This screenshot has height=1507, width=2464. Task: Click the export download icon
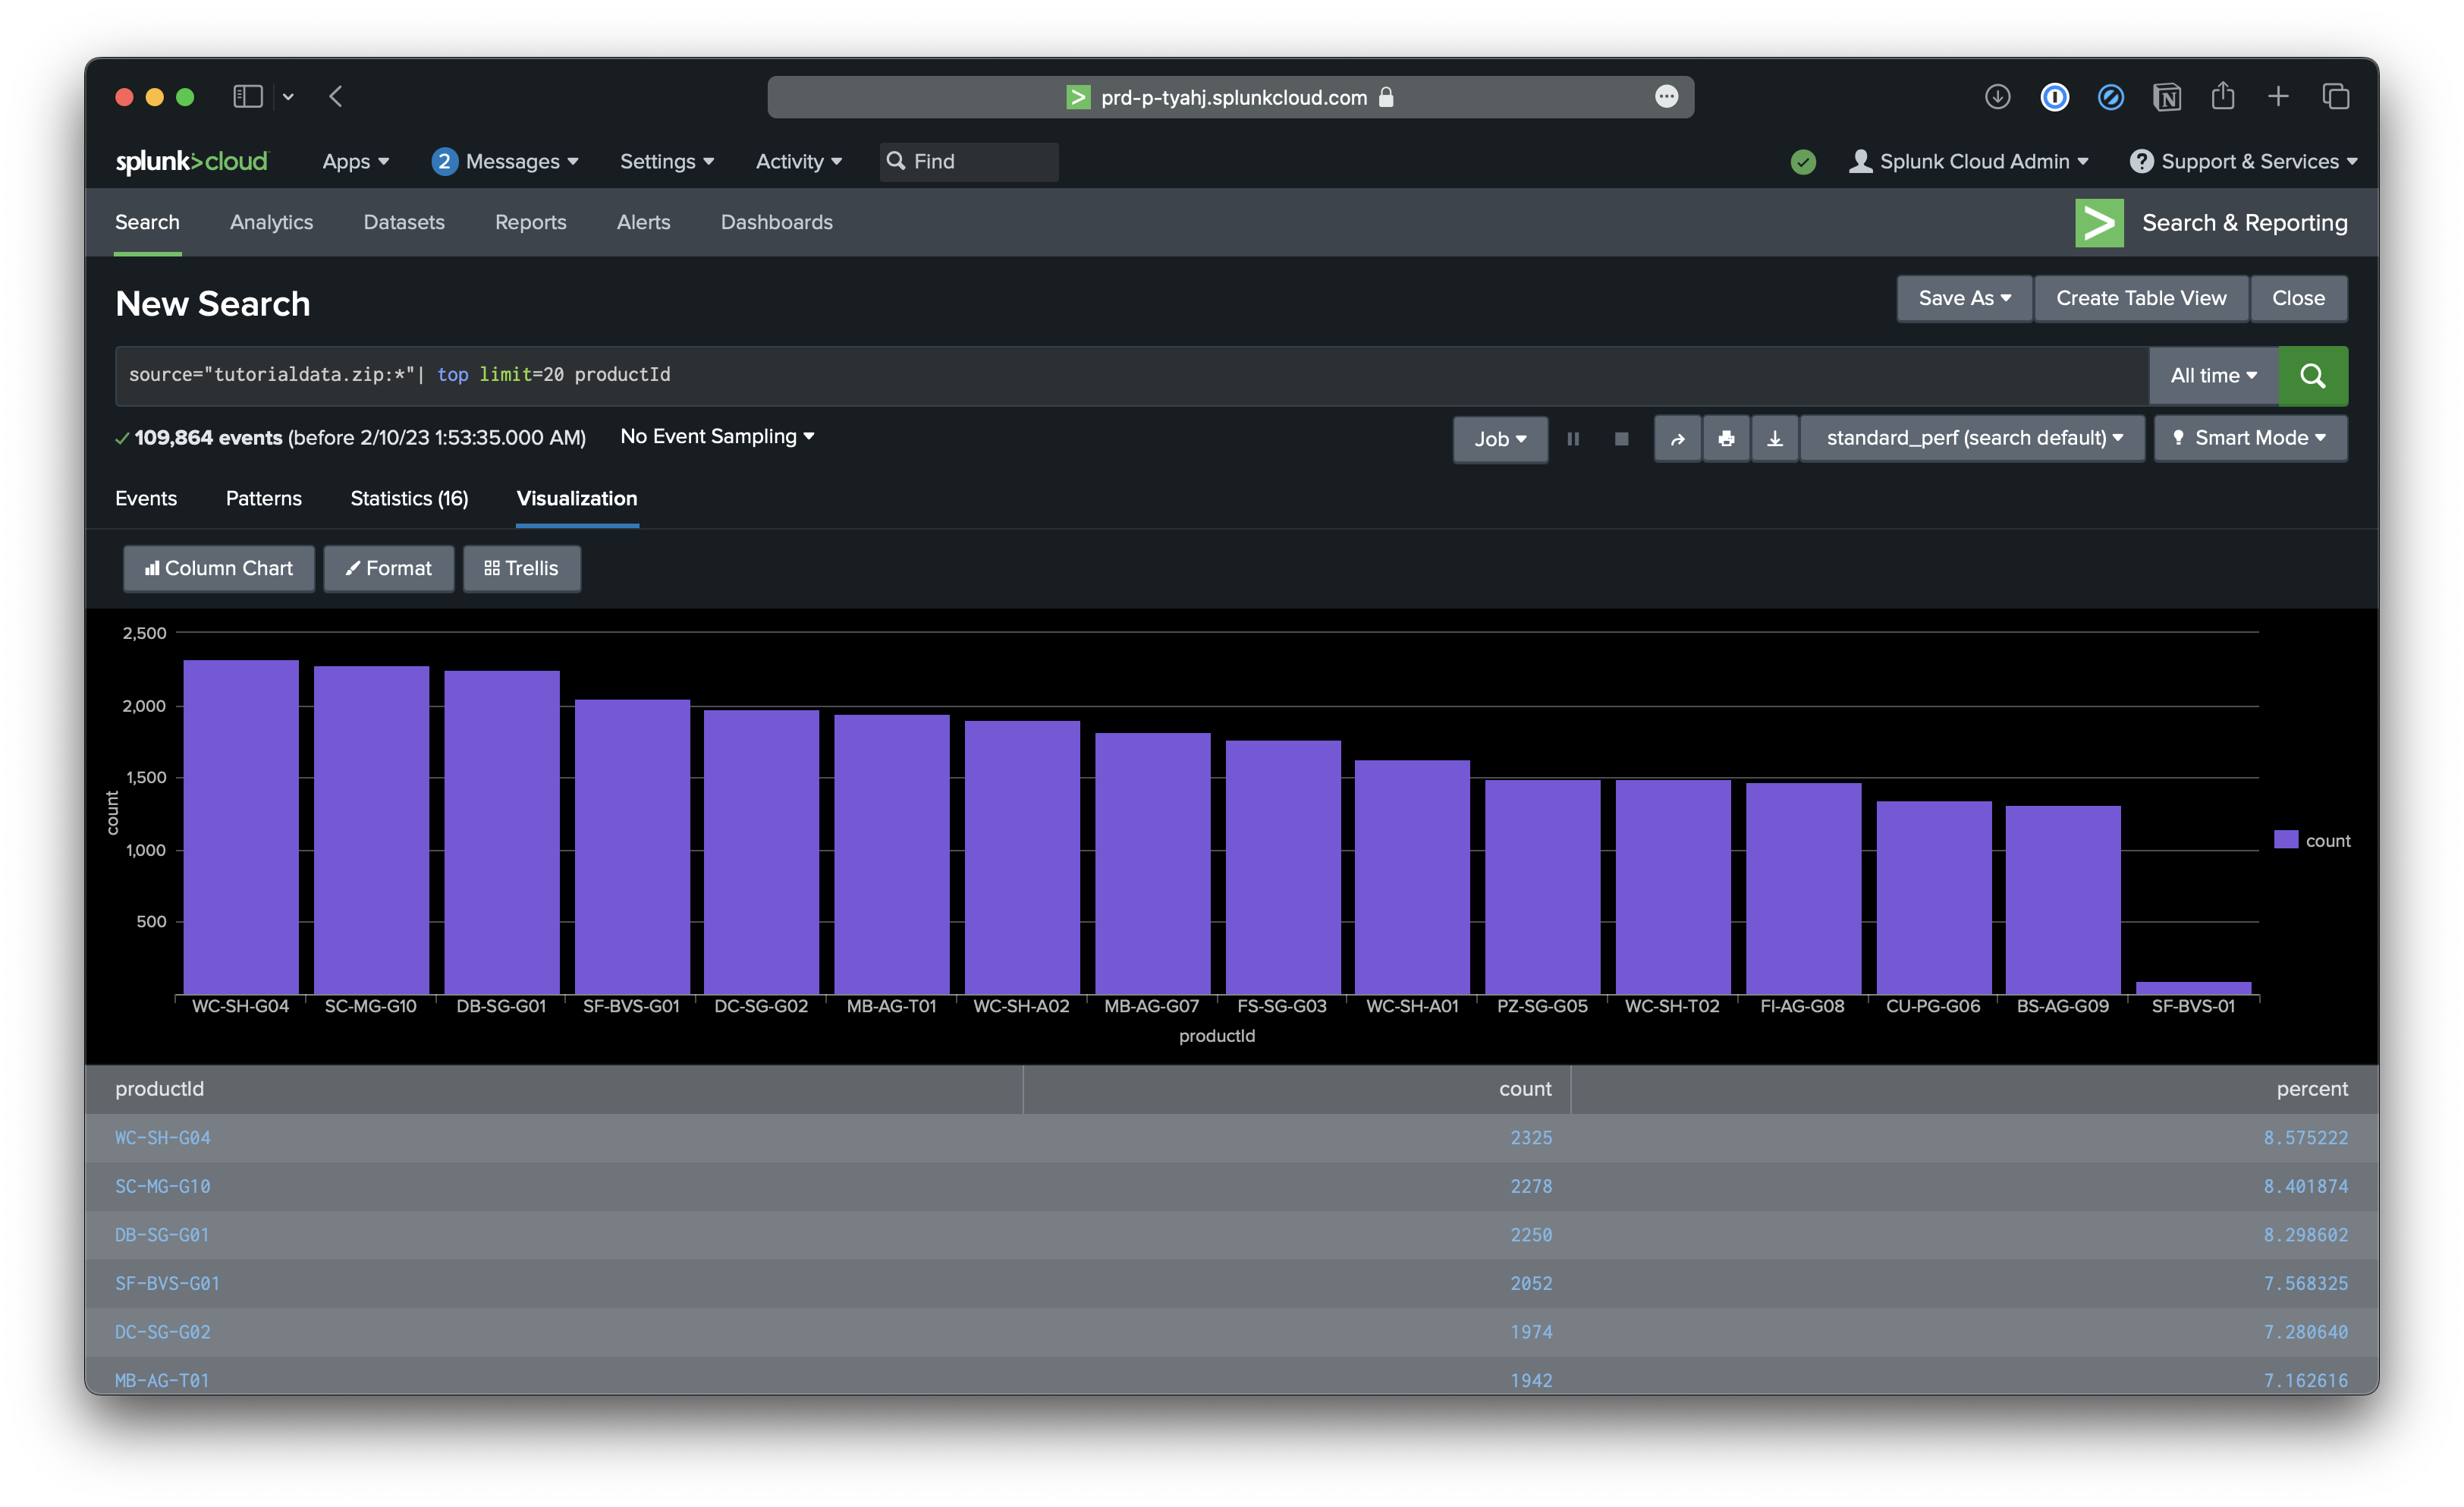(1774, 439)
